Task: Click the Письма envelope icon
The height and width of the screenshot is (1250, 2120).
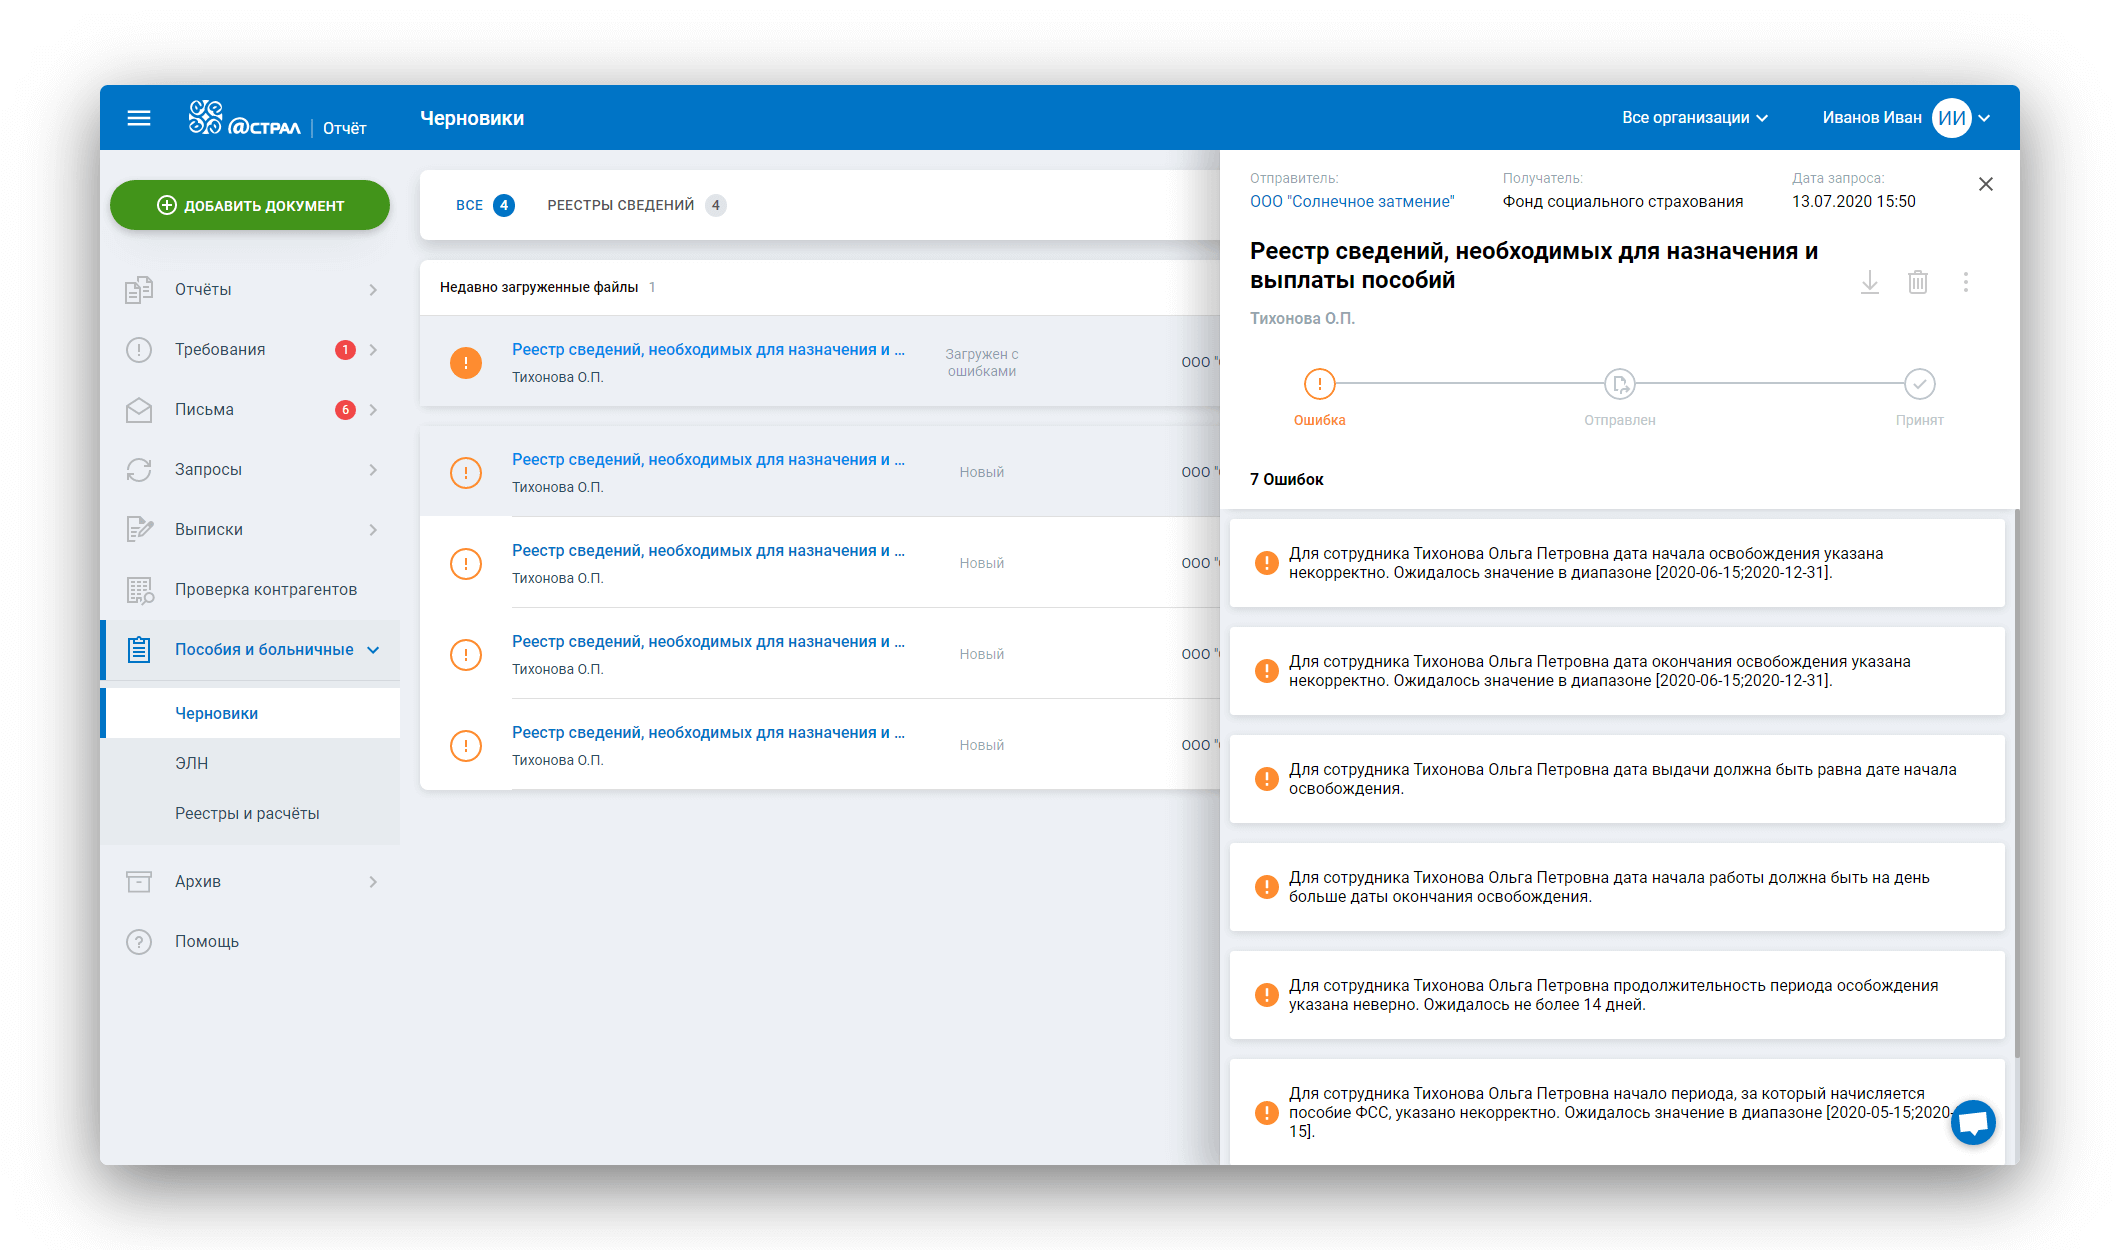Action: click(x=139, y=410)
